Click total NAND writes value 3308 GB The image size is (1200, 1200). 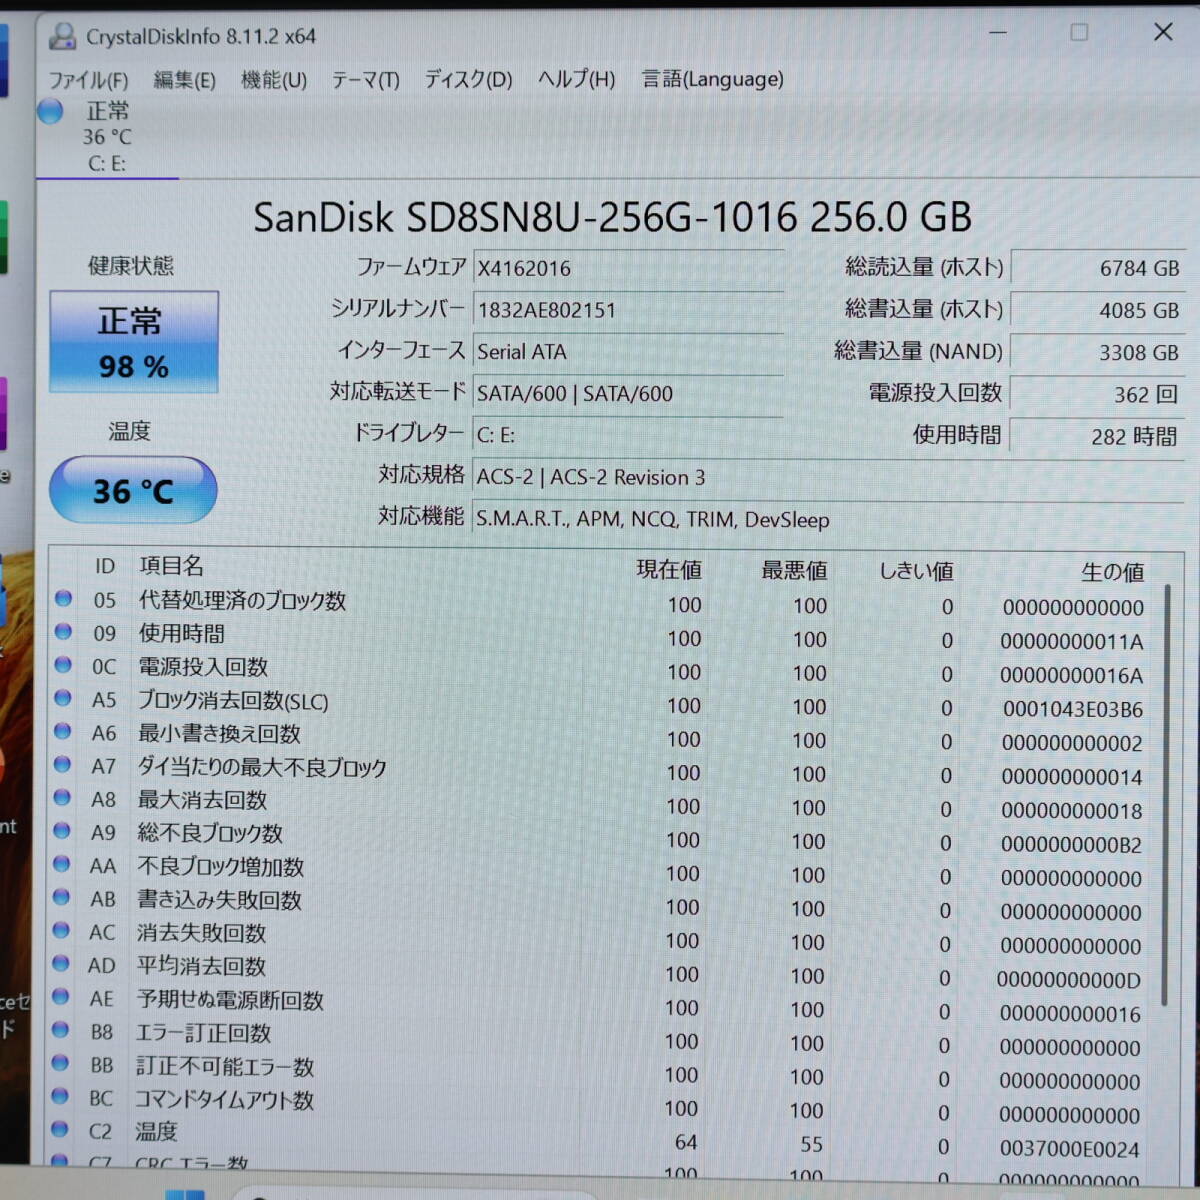[x=1098, y=352]
